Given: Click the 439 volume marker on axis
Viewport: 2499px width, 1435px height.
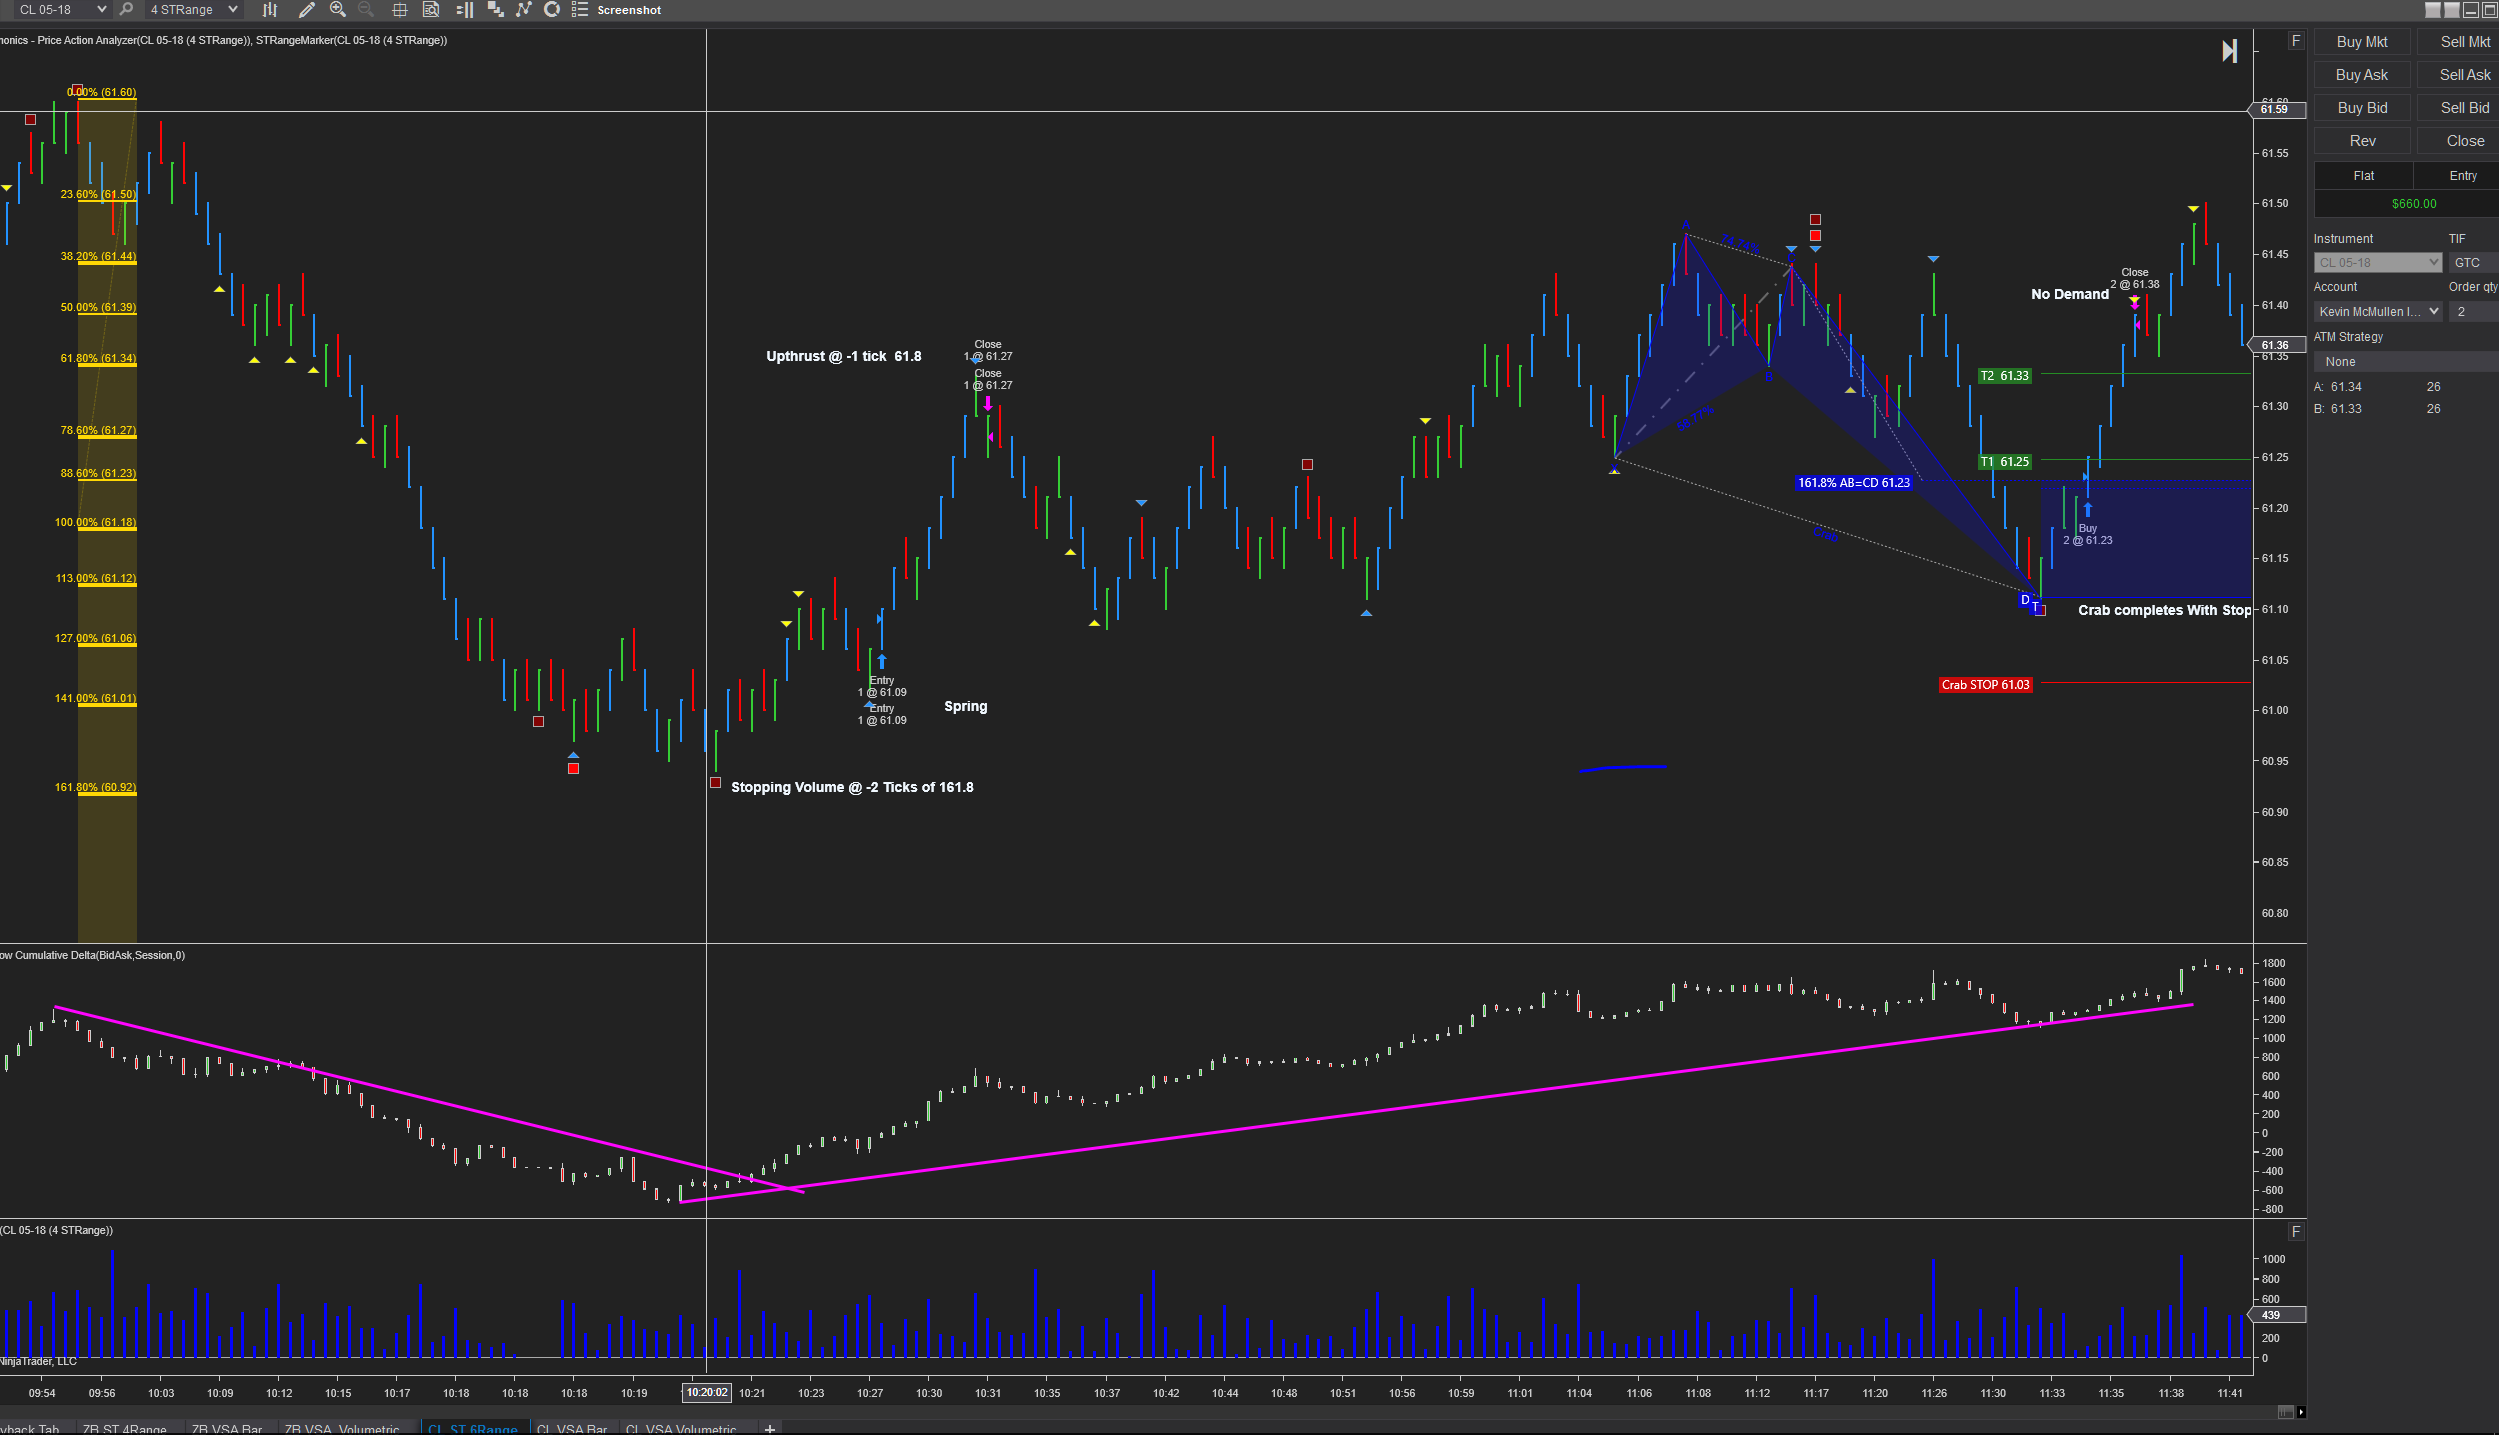Looking at the screenshot, I should click(x=2275, y=1315).
